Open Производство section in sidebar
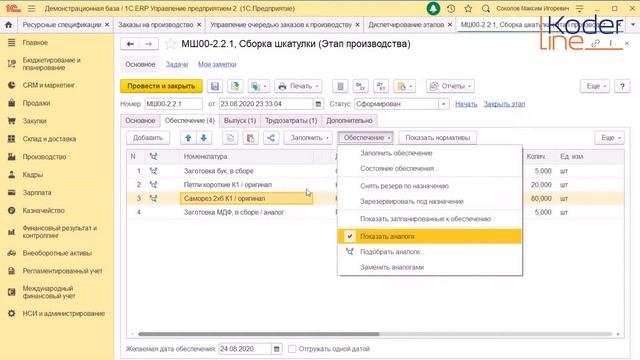 (x=44, y=157)
